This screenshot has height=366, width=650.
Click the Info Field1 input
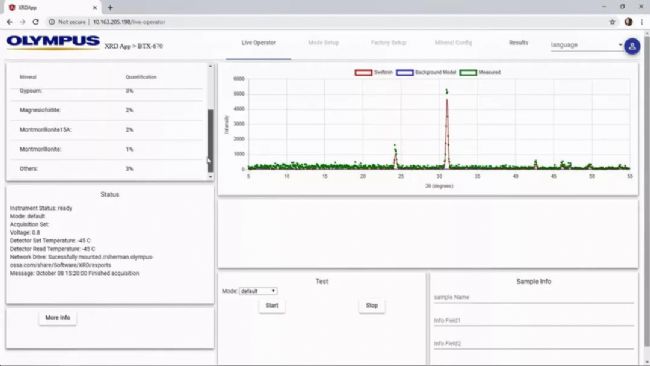[534, 320]
